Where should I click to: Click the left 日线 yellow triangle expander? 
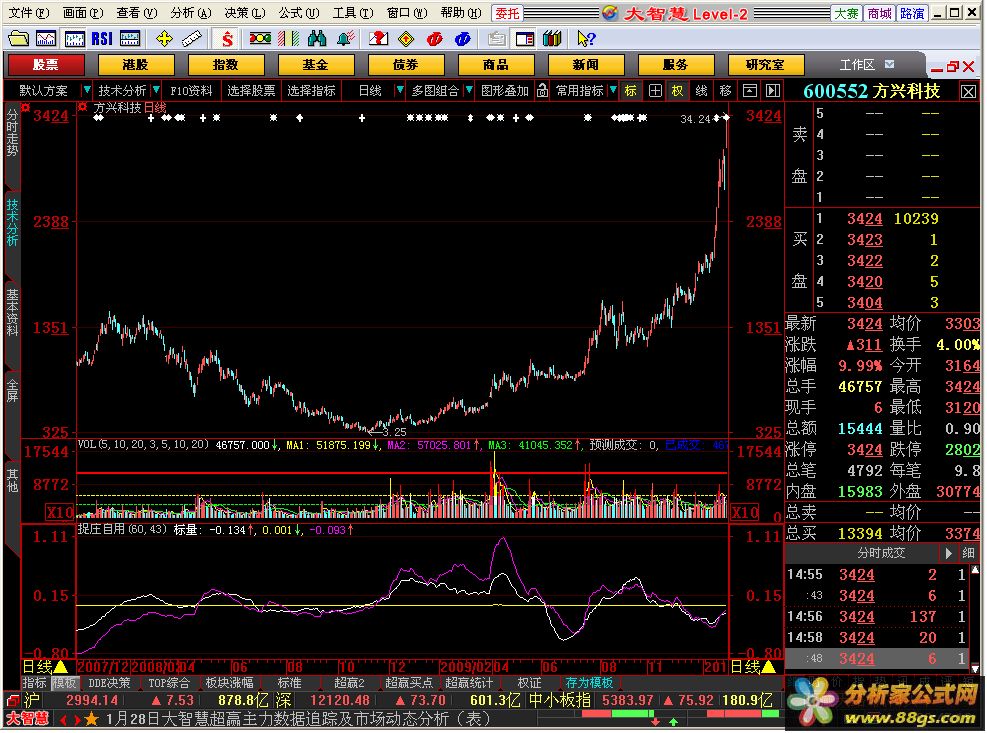click(x=61, y=667)
